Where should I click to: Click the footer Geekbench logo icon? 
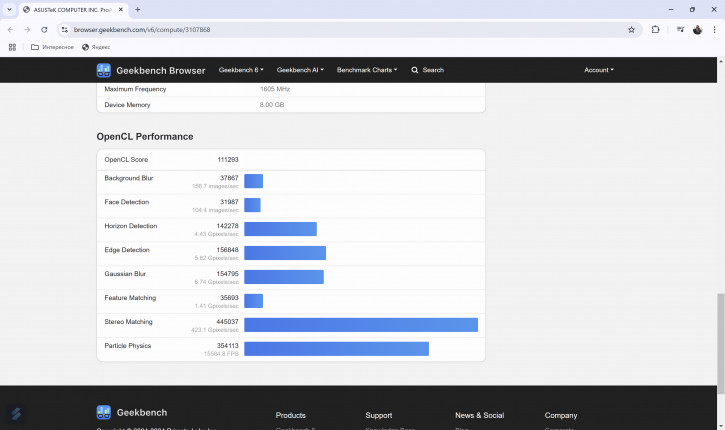tap(104, 412)
